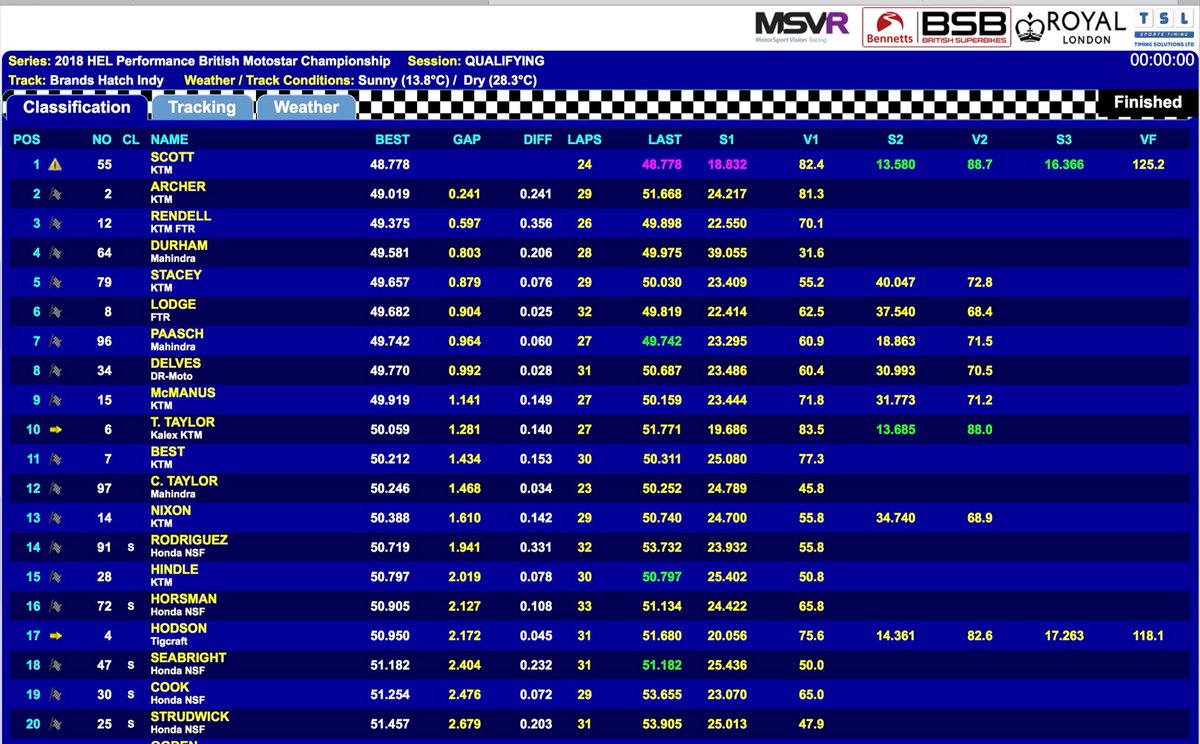Select rider name DELVES

click(x=176, y=364)
